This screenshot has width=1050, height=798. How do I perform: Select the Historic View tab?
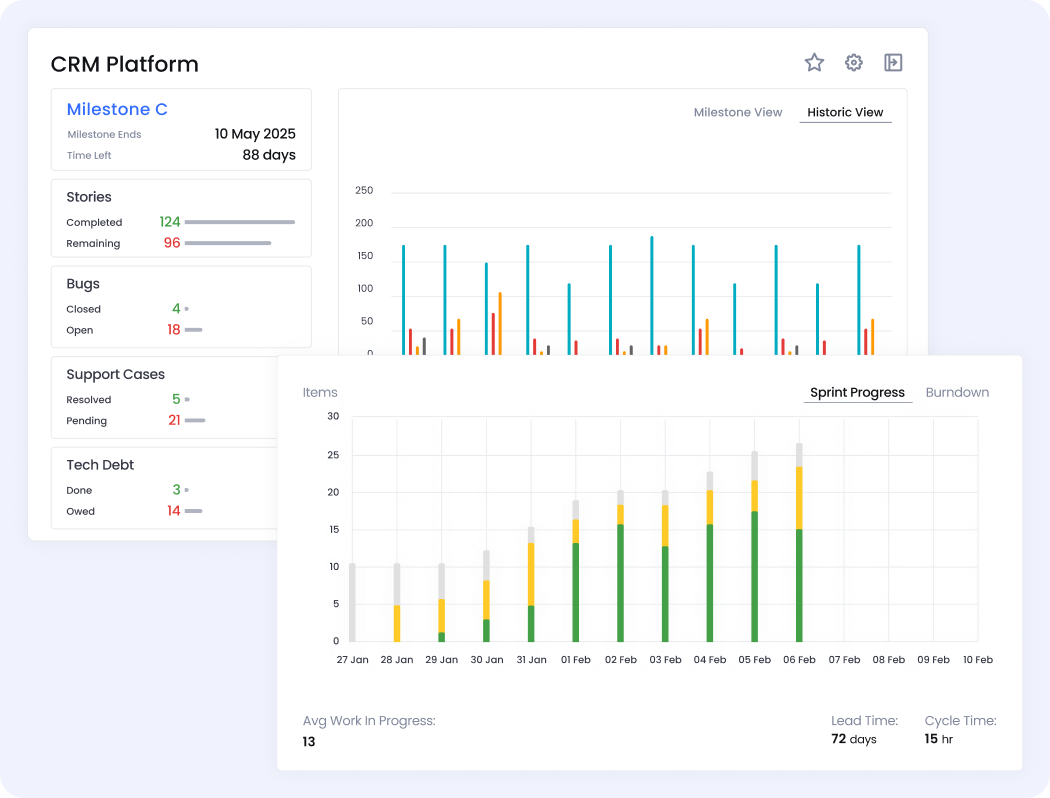pyautogui.click(x=845, y=112)
